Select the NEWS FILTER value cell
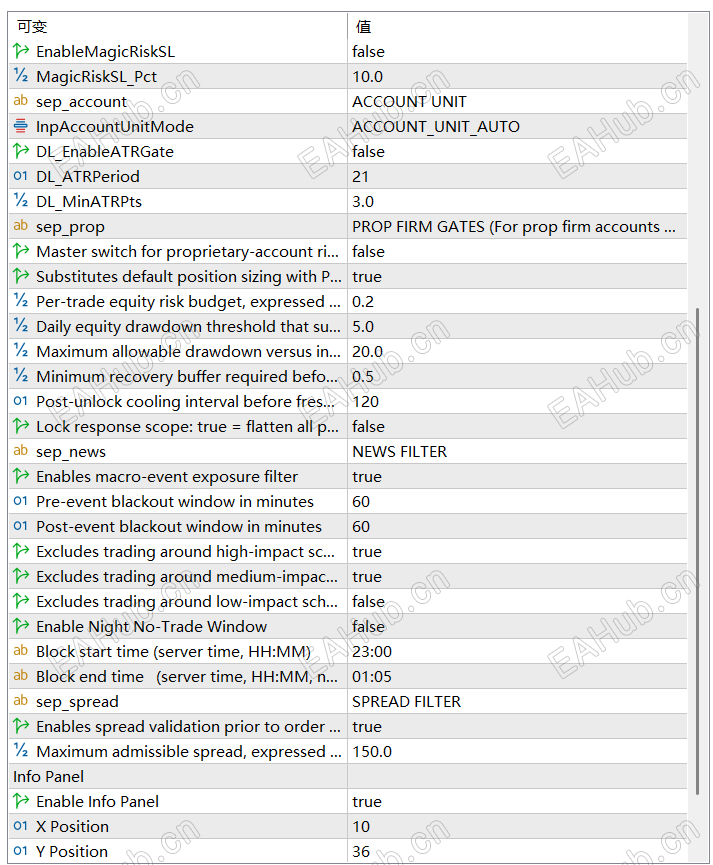Image resolution: width=713 pixels, height=865 pixels. click(517, 451)
